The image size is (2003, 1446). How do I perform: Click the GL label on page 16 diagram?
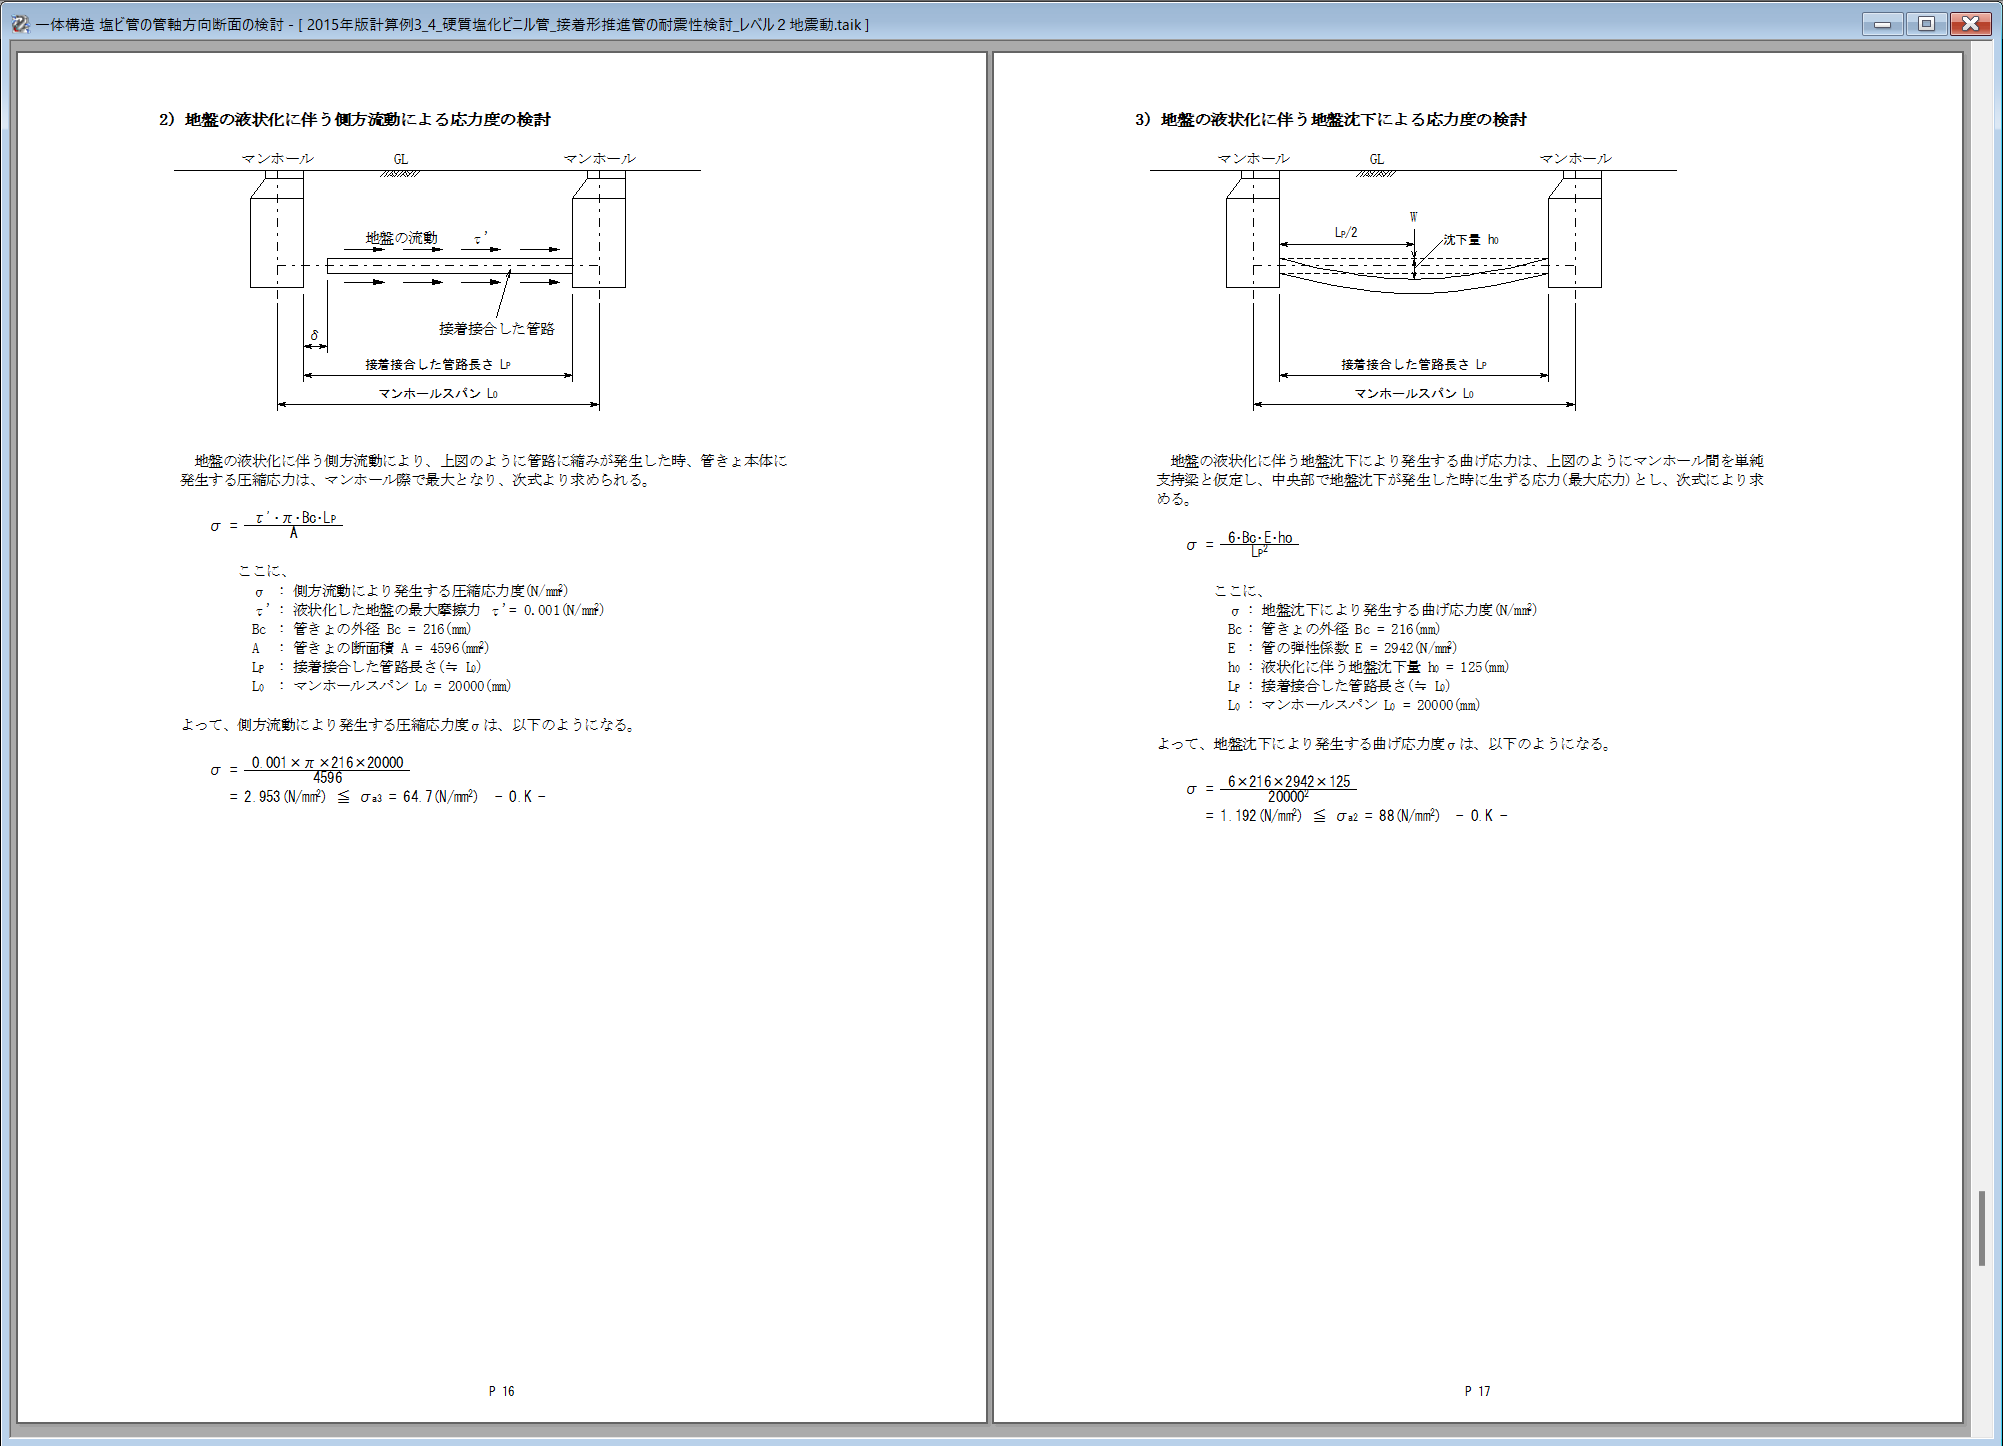[x=400, y=159]
